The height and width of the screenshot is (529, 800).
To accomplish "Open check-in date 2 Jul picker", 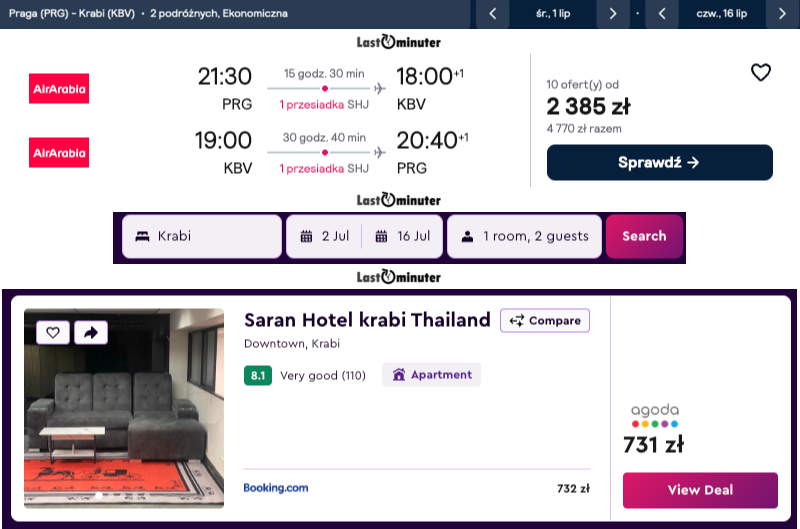I will (325, 236).
